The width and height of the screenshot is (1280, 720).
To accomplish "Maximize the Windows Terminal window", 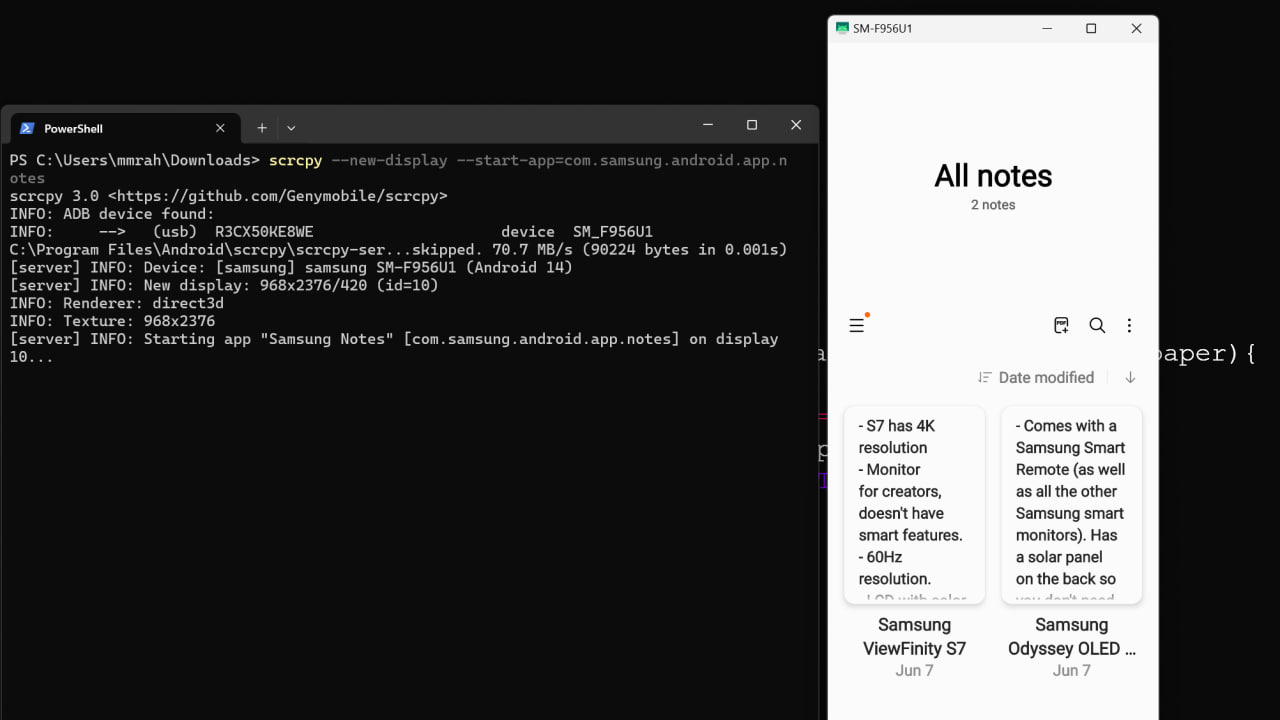I will [x=752, y=125].
